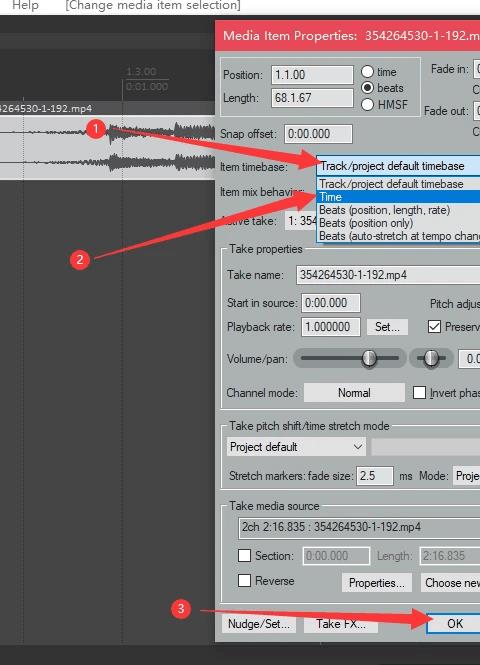Viewport: 480px width, 665px height.
Task: Select the time radio button
Action: (367, 72)
